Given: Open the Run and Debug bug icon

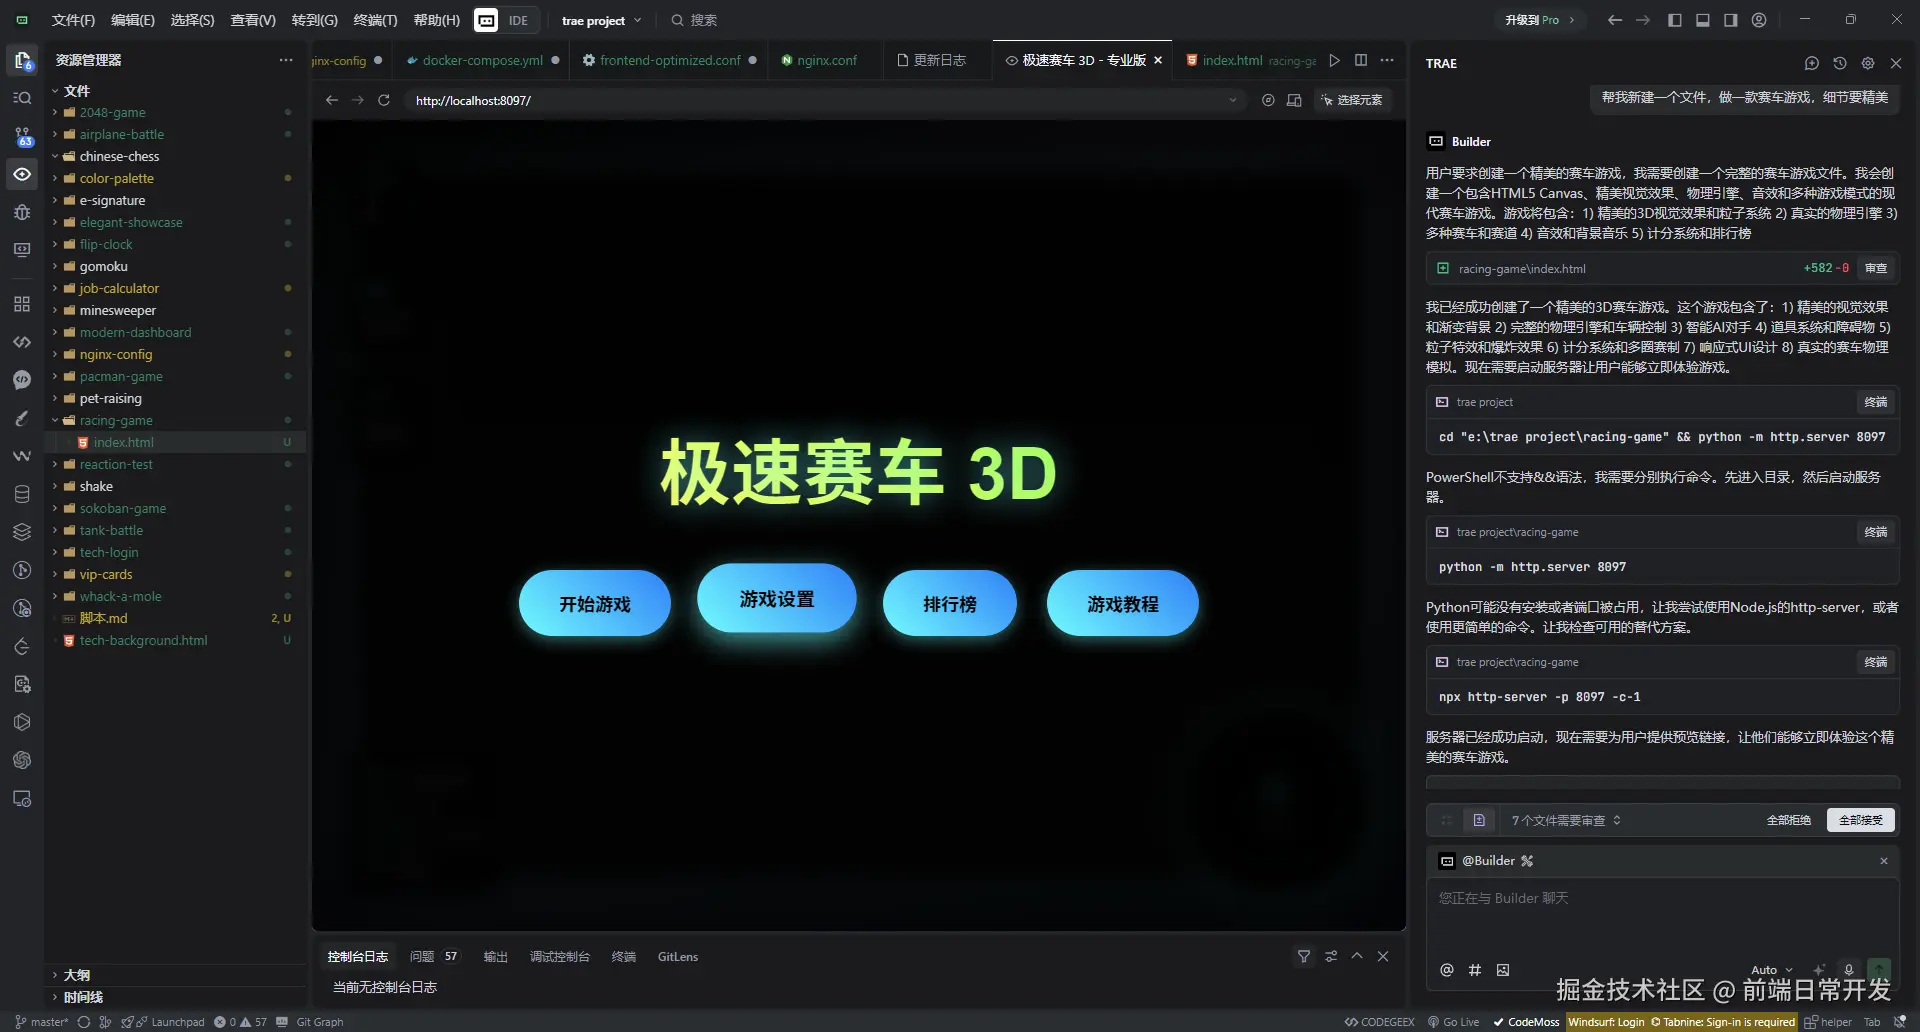Looking at the screenshot, I should click(22, 212).
